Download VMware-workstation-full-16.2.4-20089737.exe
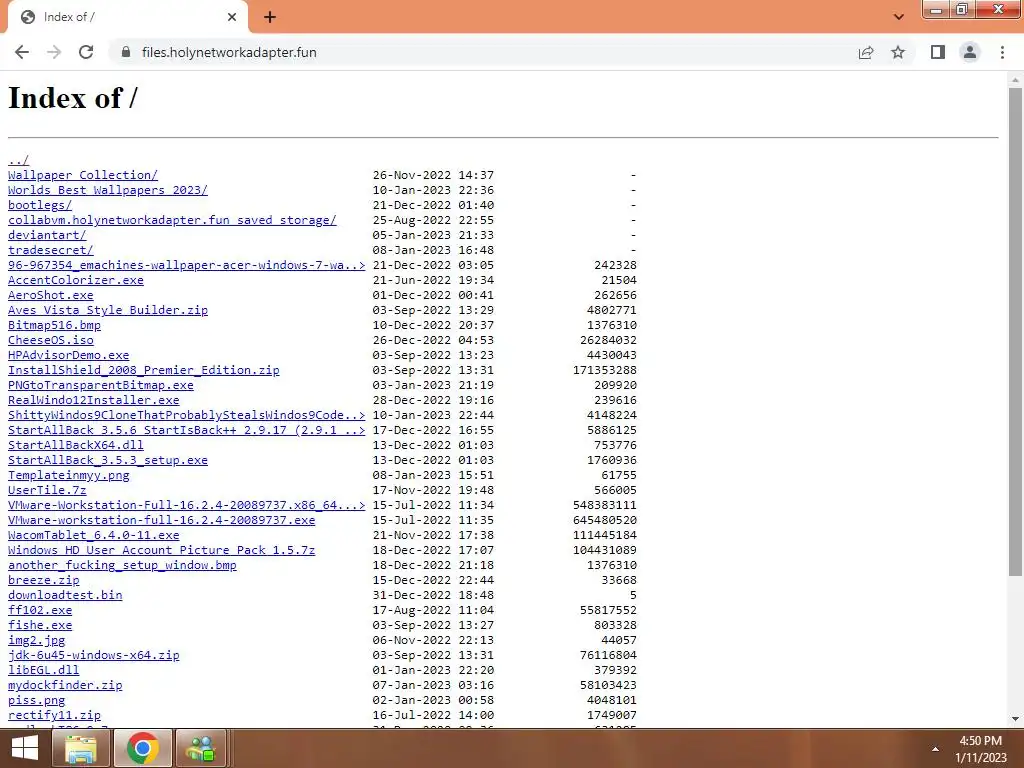Viewport: 1024px width, 768px height. pos(161,520)
